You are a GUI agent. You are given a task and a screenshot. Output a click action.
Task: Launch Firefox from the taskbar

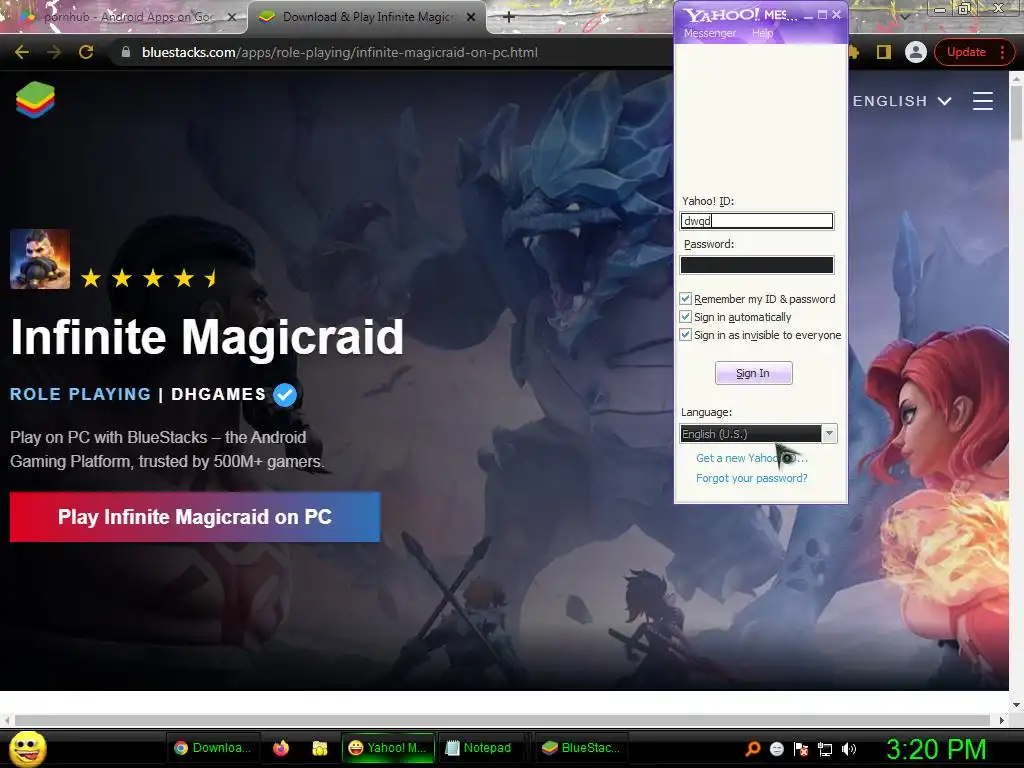(281, 748)
